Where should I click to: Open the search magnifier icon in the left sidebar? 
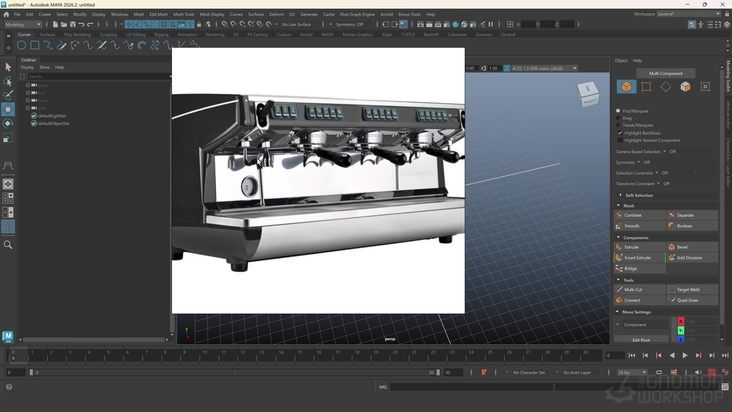coord(8,244)
